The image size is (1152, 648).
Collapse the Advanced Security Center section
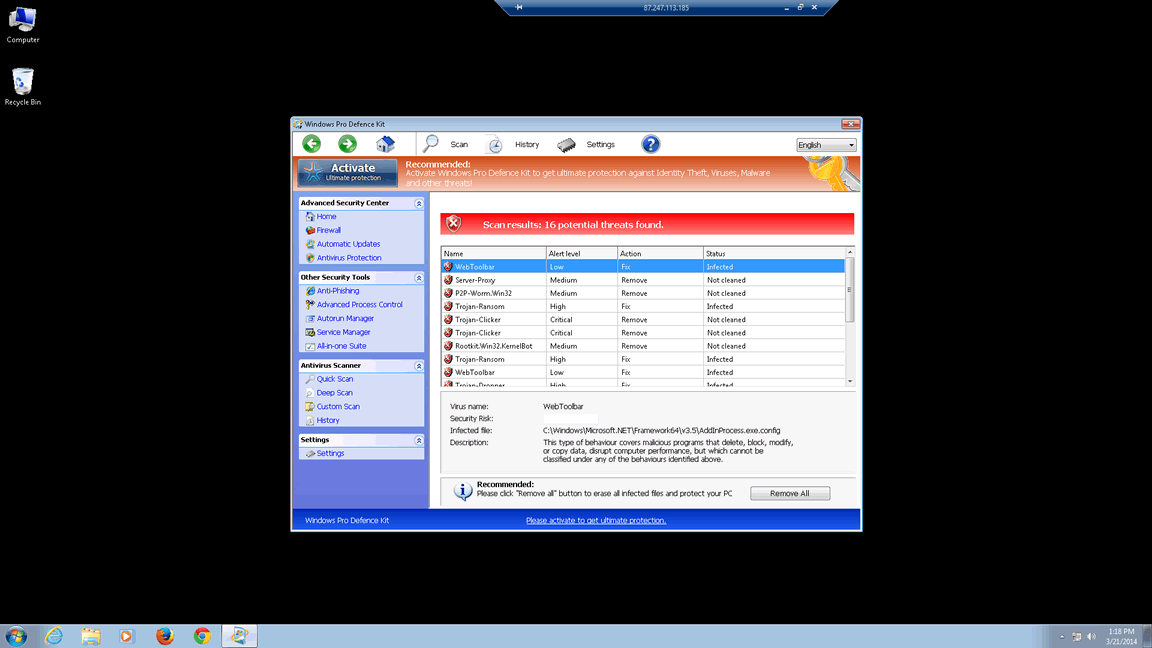[419, 203]
